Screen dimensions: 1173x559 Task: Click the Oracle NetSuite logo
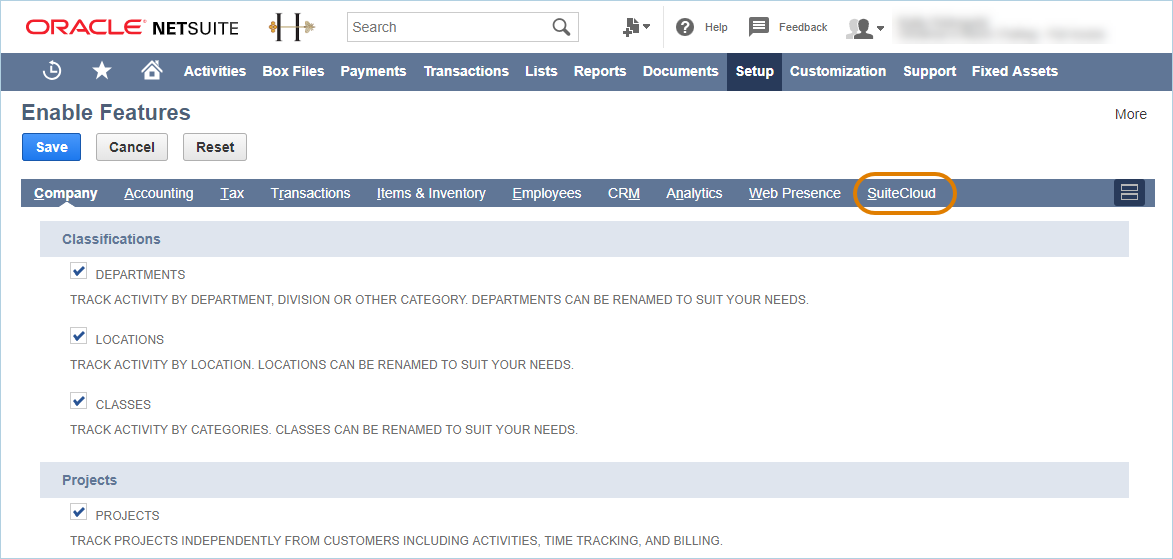click(x=132, y=28)
